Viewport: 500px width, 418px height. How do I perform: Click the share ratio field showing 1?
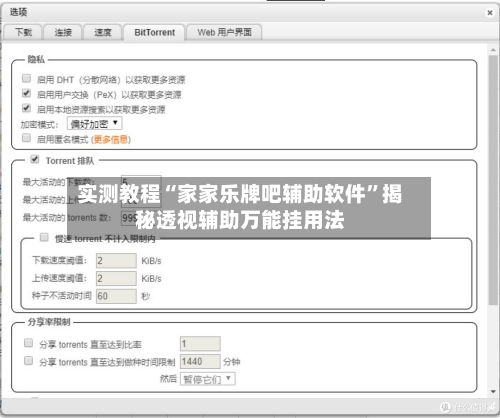pos(200,344)
